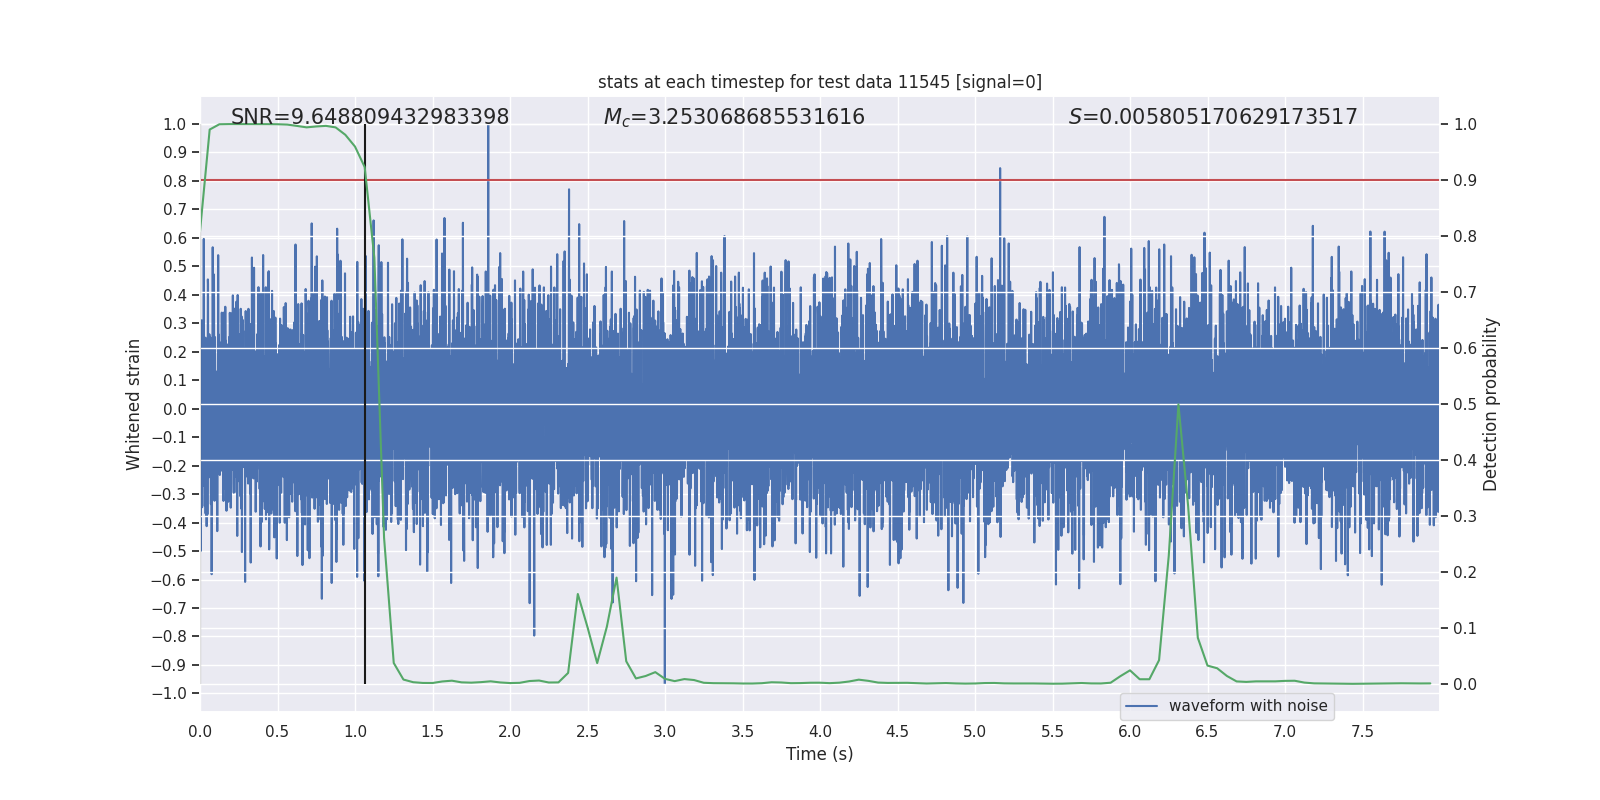Click the S=0.0058 annotation text
Viewport: 1600px width, 800px height.
(1212, 117)
